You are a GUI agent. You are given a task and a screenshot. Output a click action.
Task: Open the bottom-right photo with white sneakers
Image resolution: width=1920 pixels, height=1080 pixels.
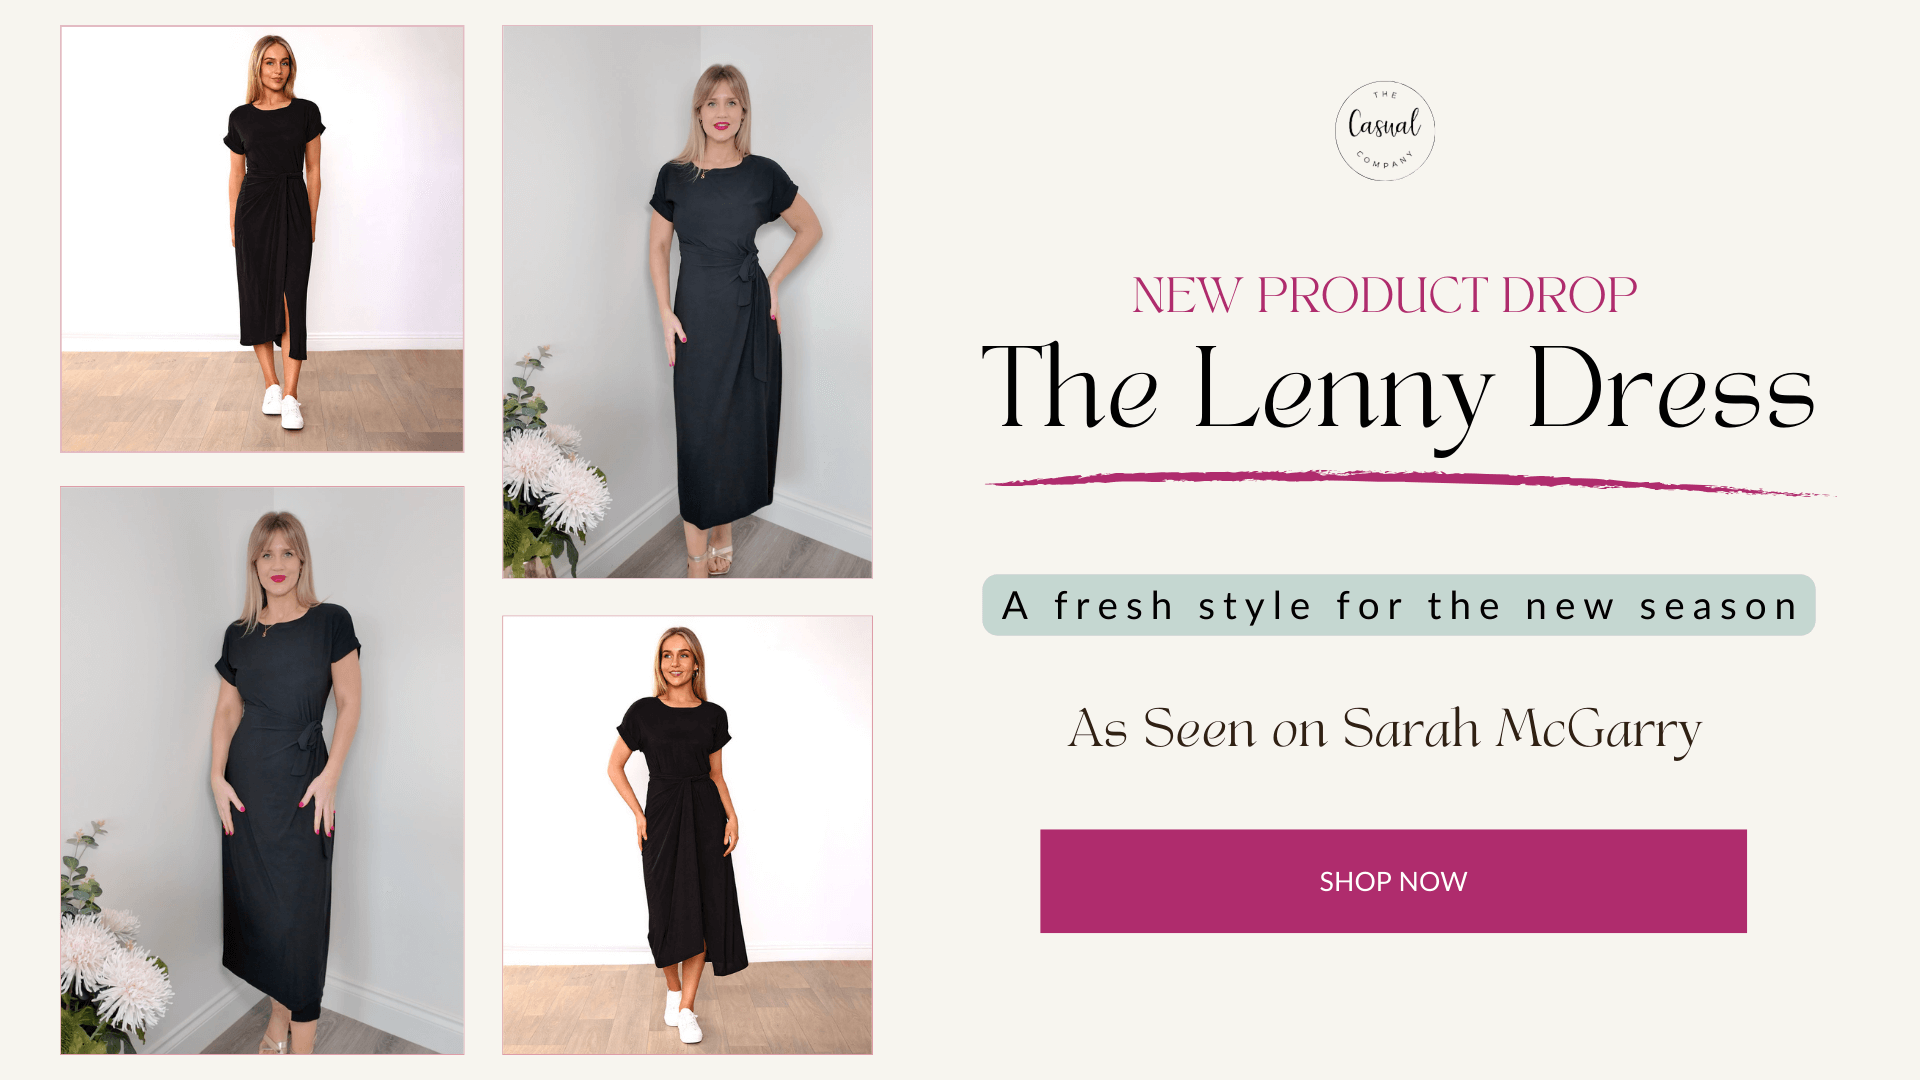click(687, 835)
